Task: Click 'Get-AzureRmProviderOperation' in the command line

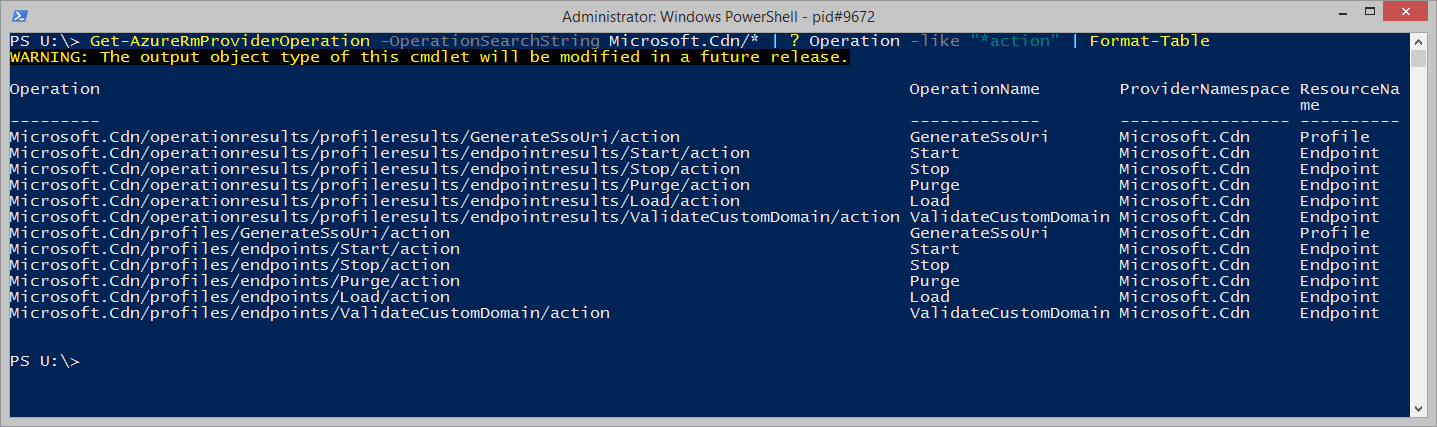Action: tap(230, 41)
